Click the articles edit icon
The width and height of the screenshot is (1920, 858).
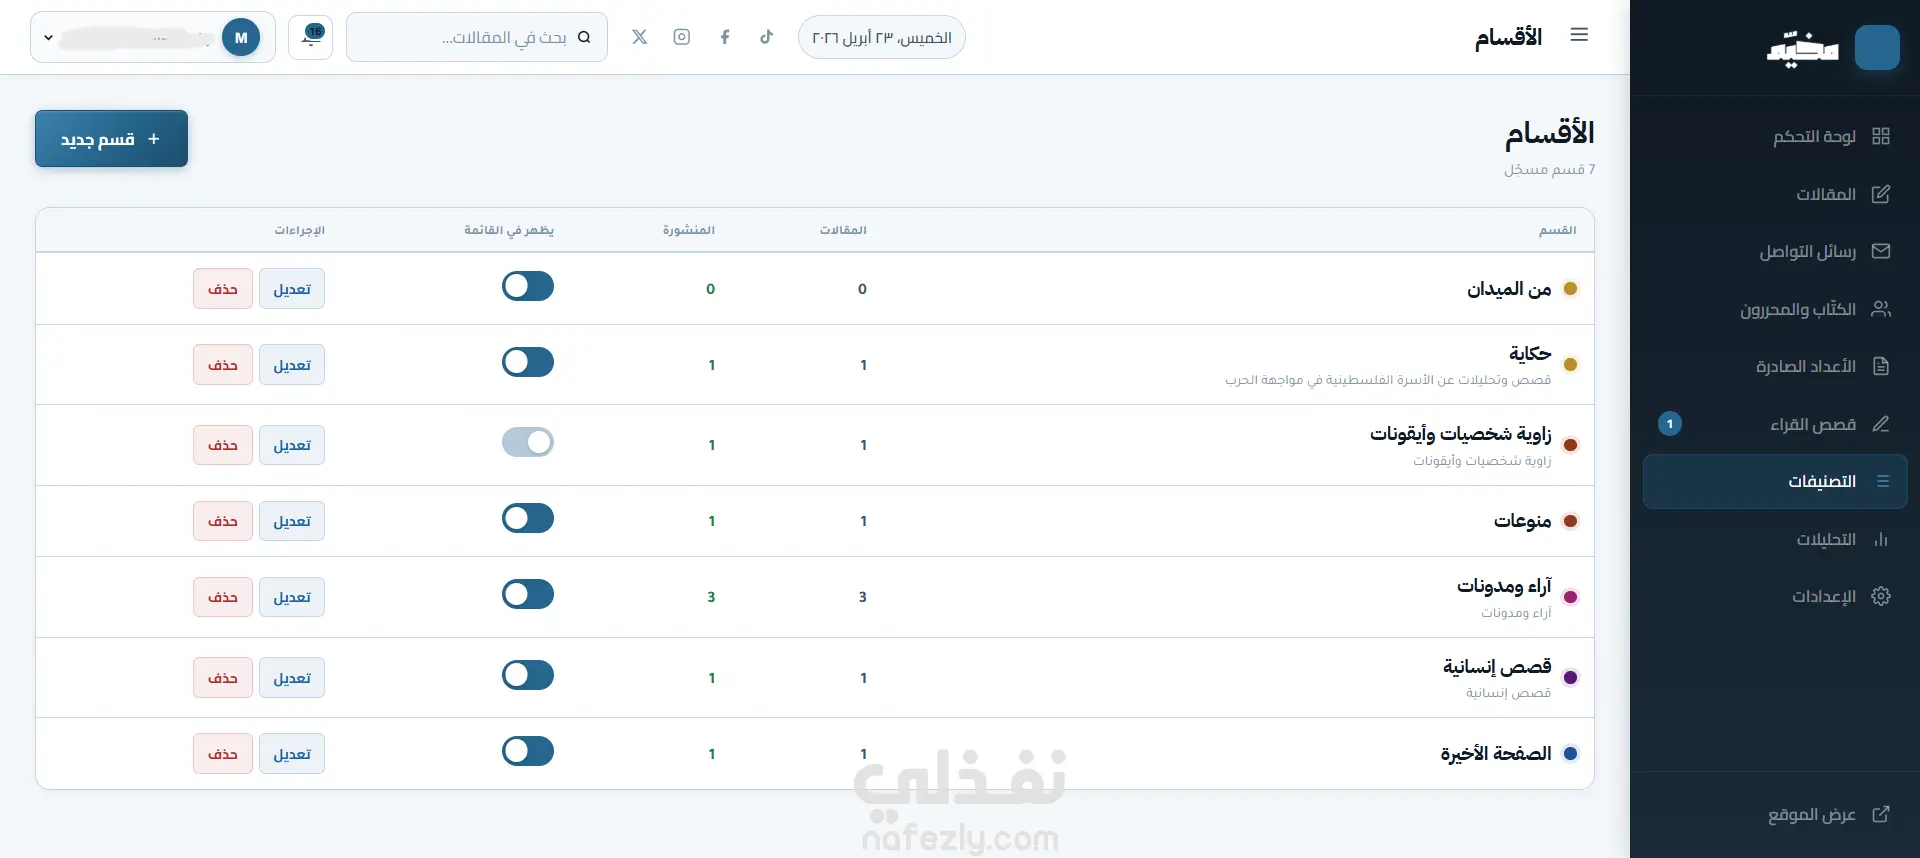point(1881,194)
